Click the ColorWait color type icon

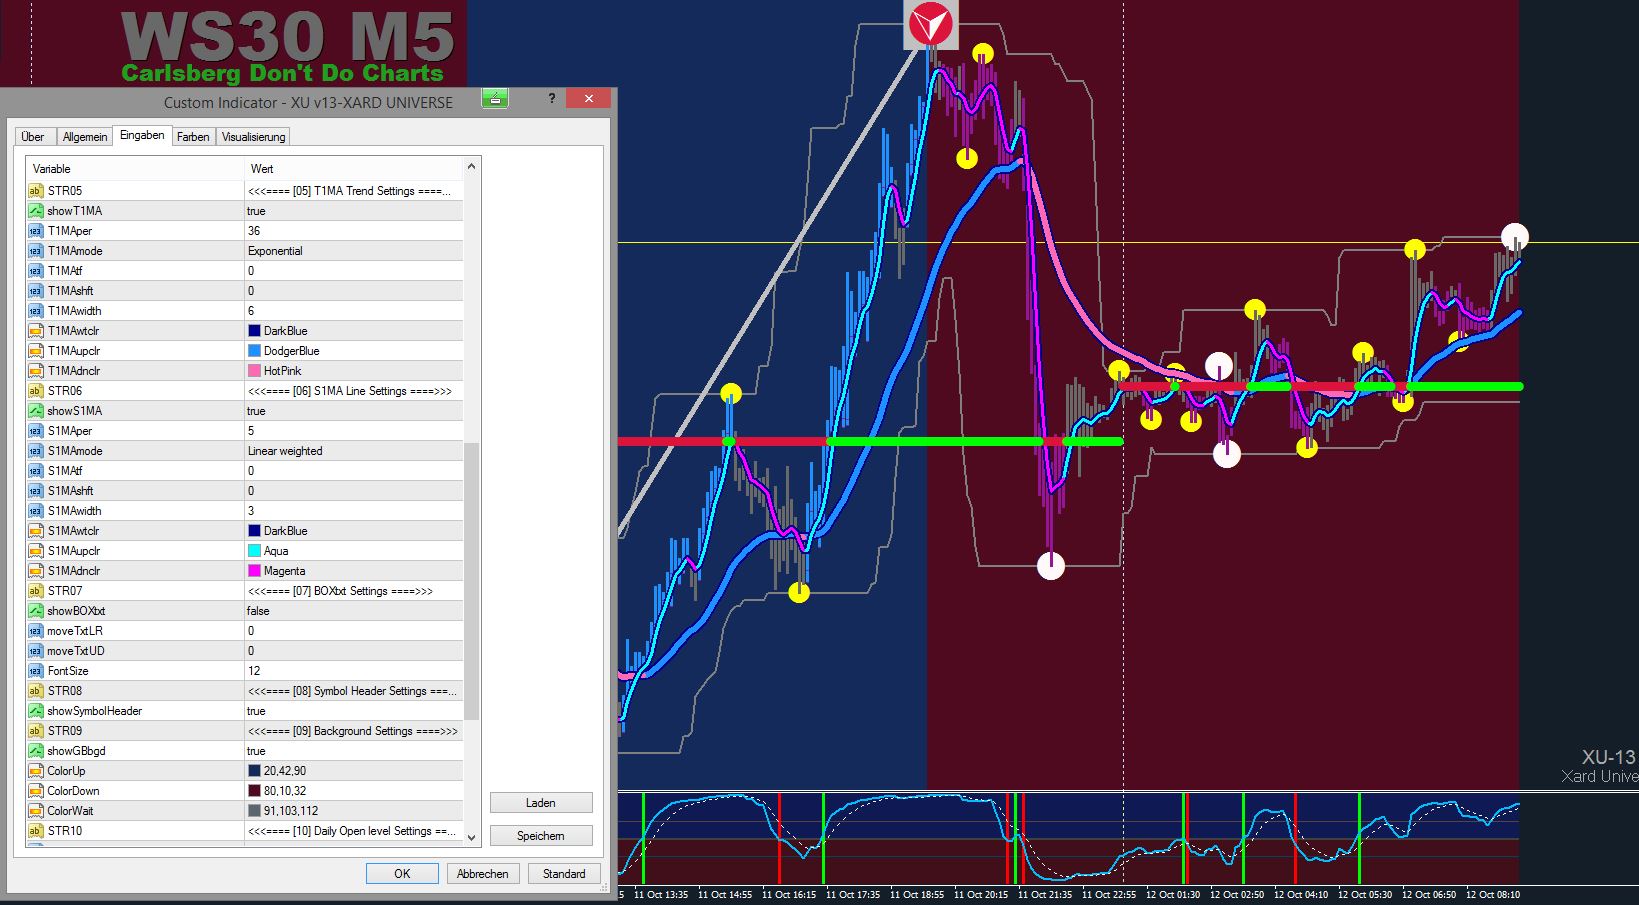pos(36,811)
